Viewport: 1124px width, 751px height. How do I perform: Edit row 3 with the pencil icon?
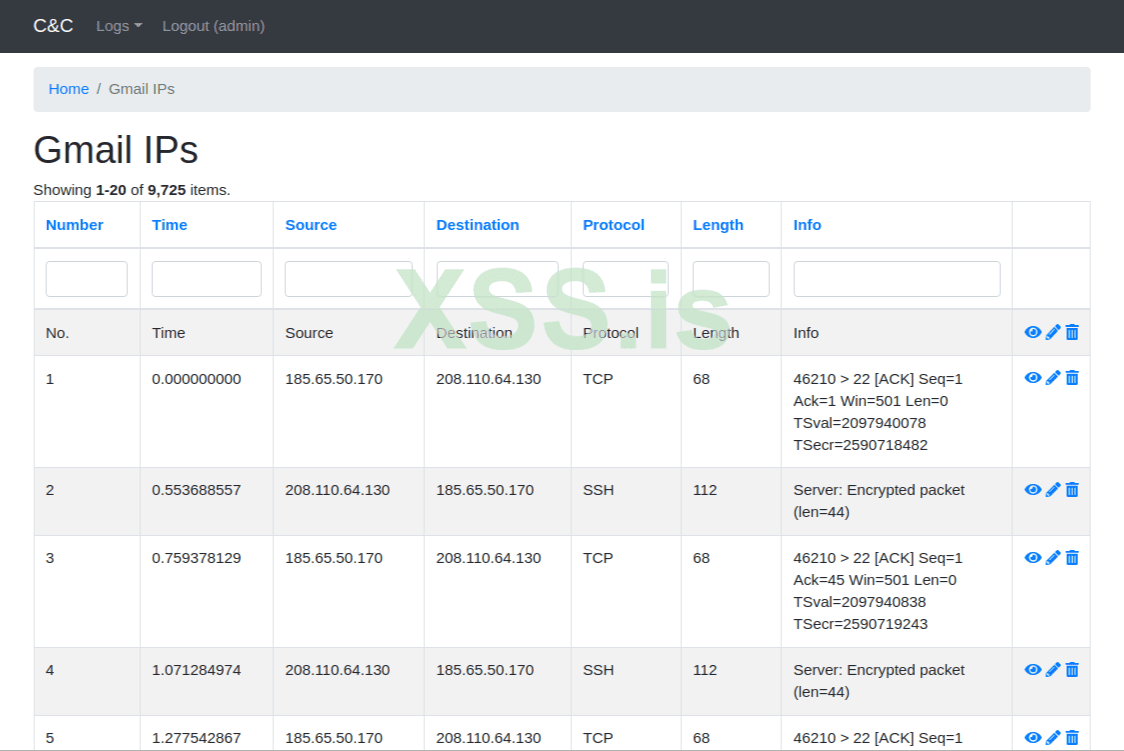(1053, 557)
